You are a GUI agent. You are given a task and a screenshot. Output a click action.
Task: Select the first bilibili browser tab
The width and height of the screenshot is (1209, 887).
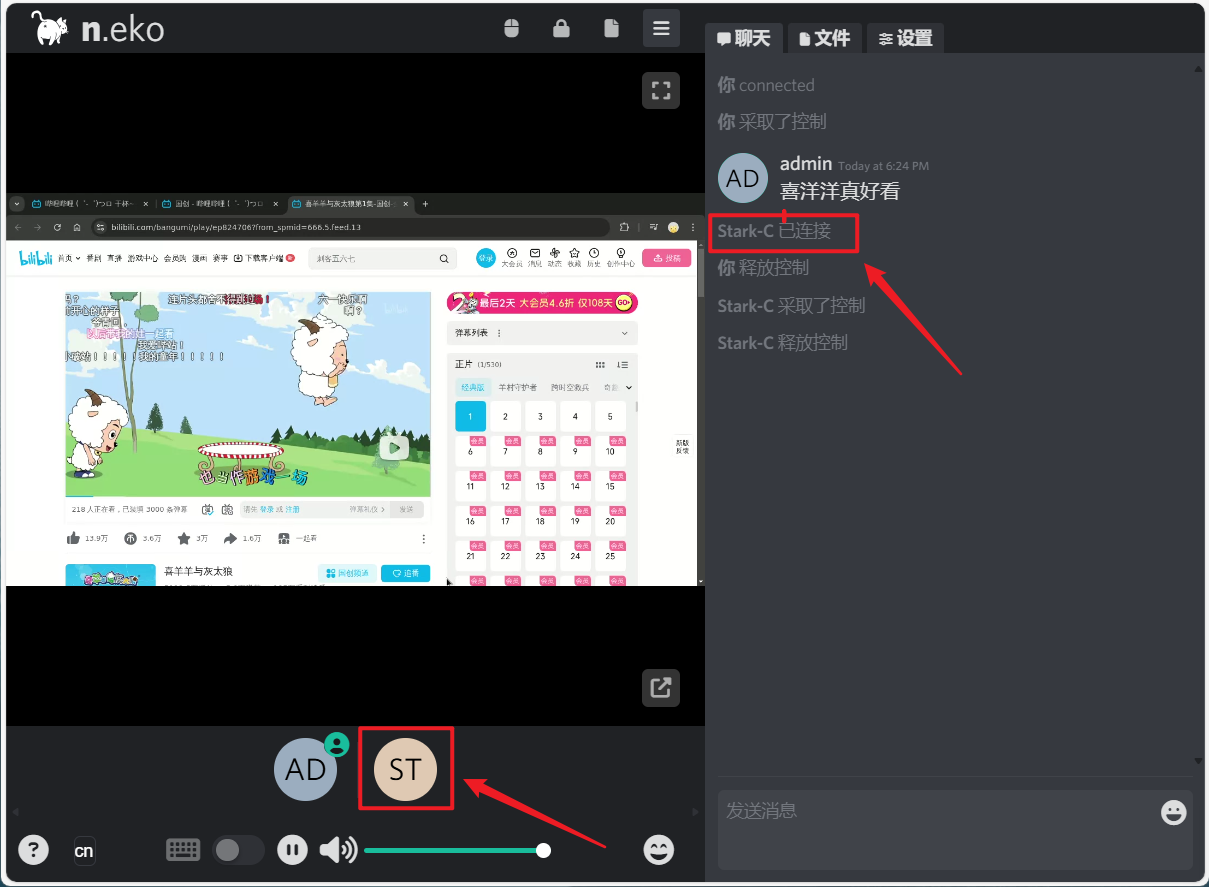tap(90, 203)
